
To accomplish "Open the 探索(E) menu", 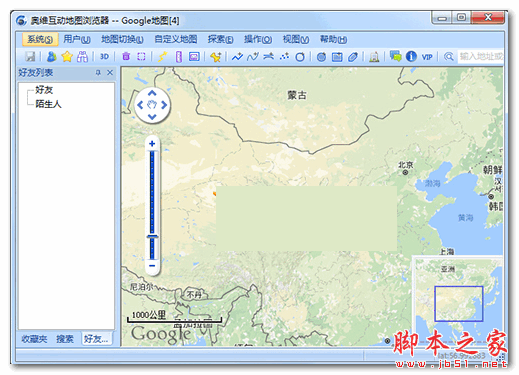I will 220,39.
